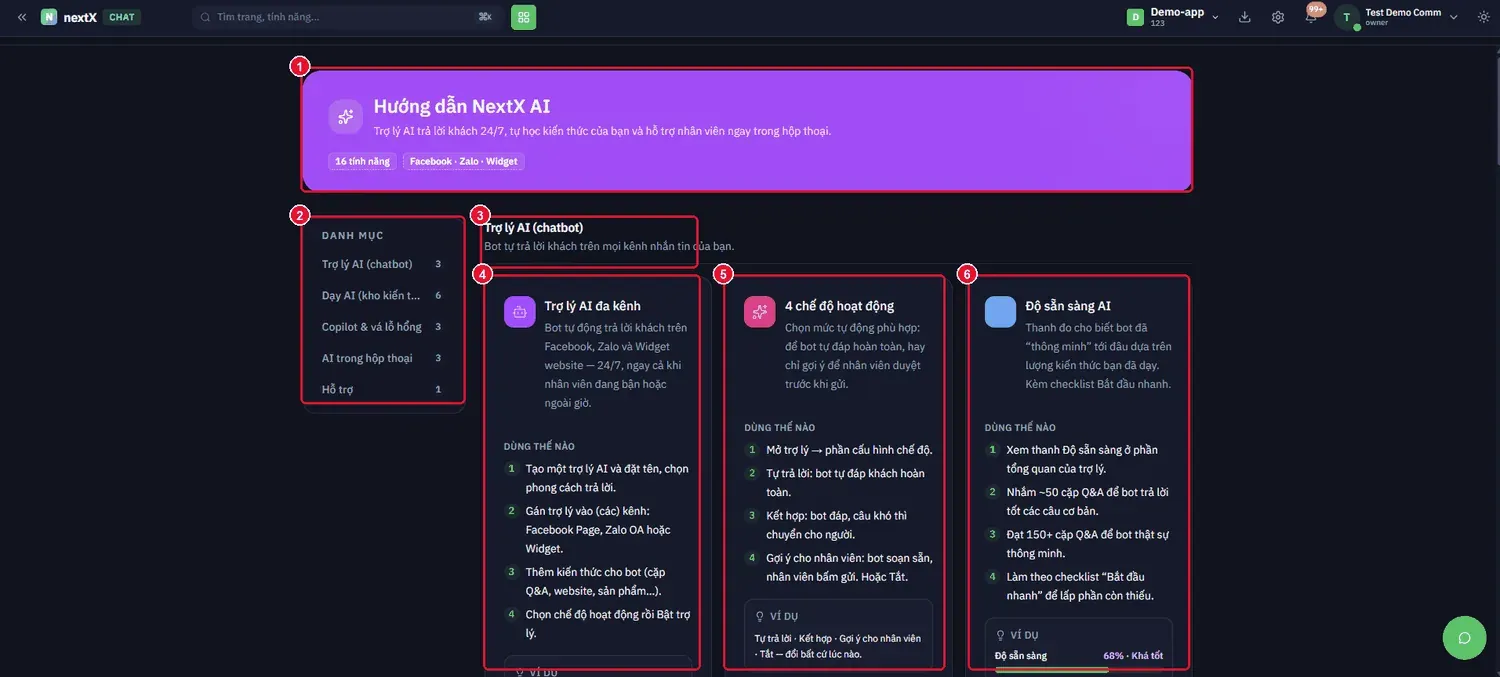Click the count 6 beside Dạy AI
The image size is (1500, 677).
tap(438, 296)
